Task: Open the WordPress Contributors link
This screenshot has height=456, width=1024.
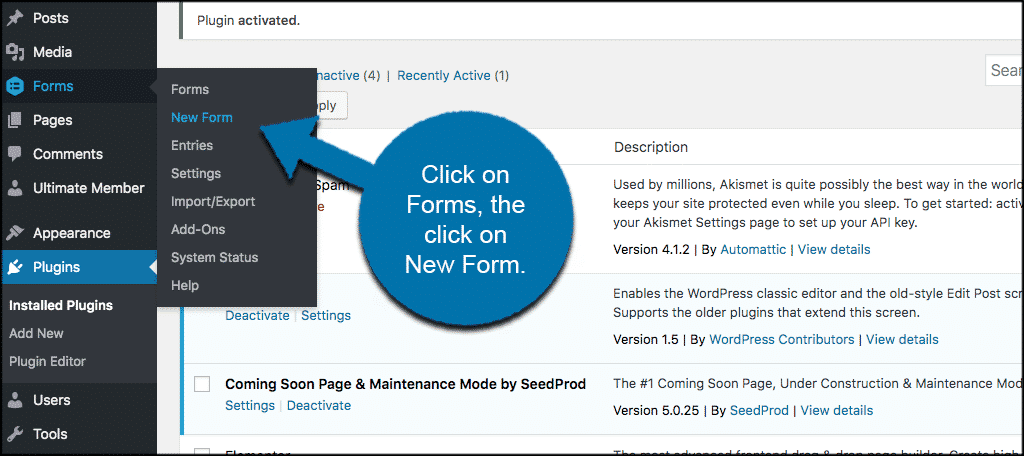Action: 782,340
